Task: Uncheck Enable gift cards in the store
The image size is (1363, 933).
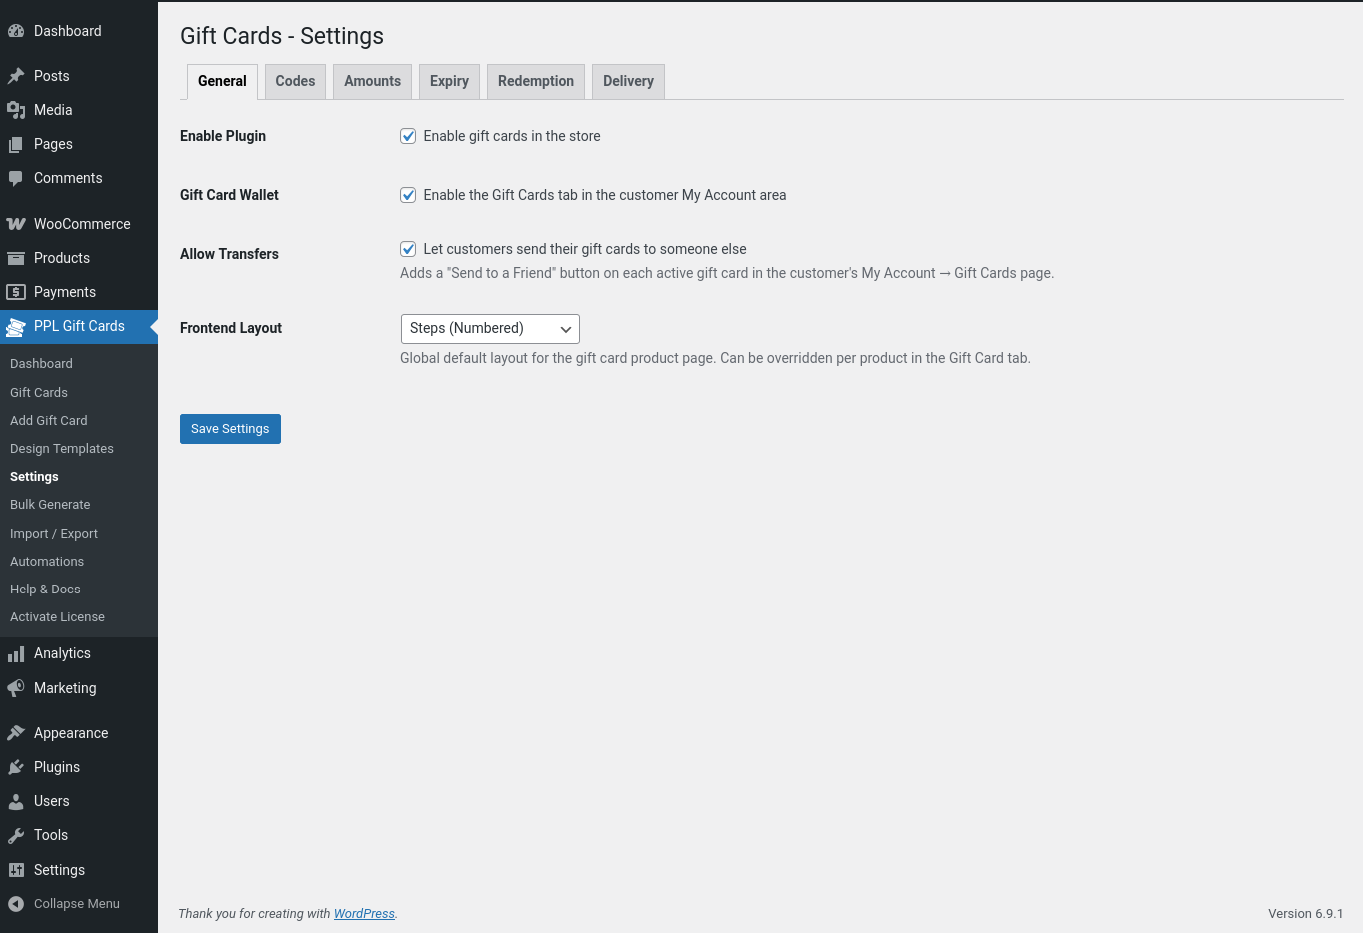Action: coord(408,136)
